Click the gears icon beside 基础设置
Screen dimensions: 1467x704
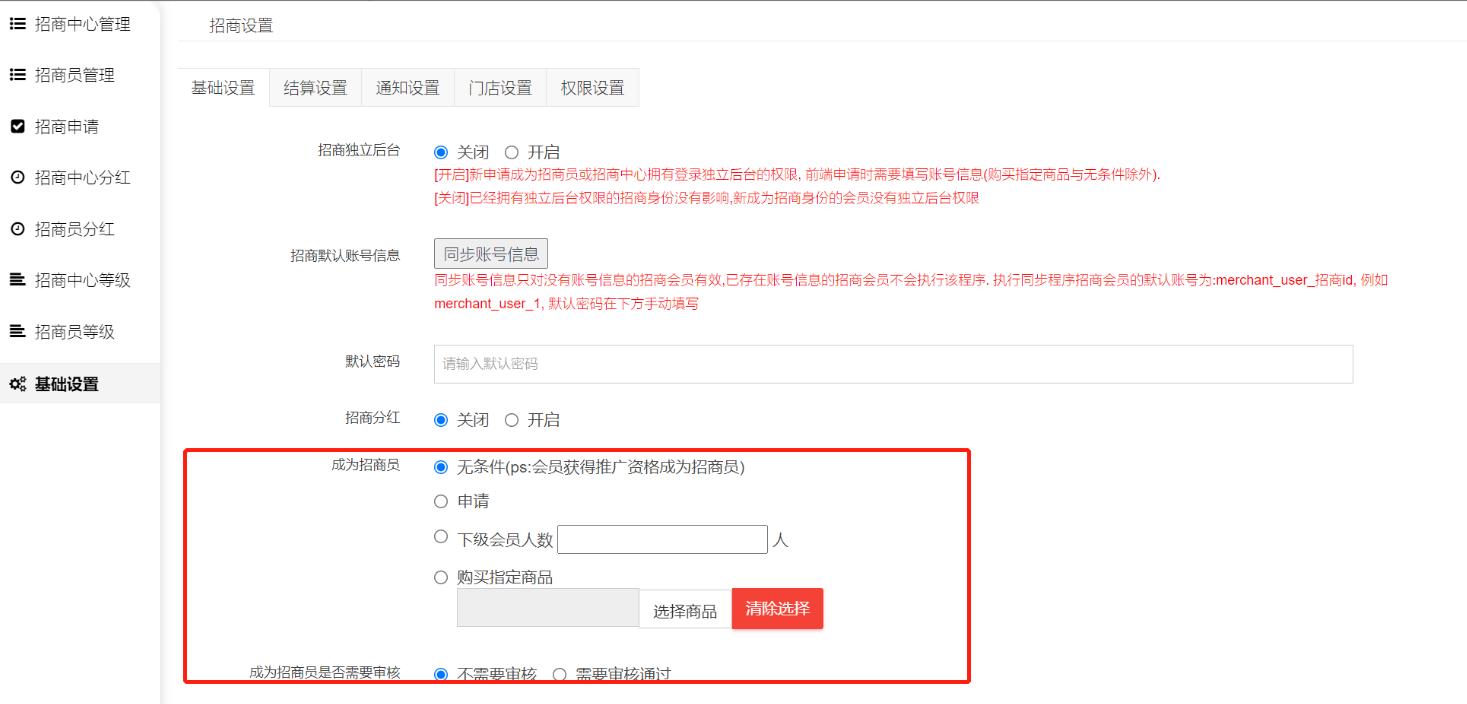click(17, 384)
